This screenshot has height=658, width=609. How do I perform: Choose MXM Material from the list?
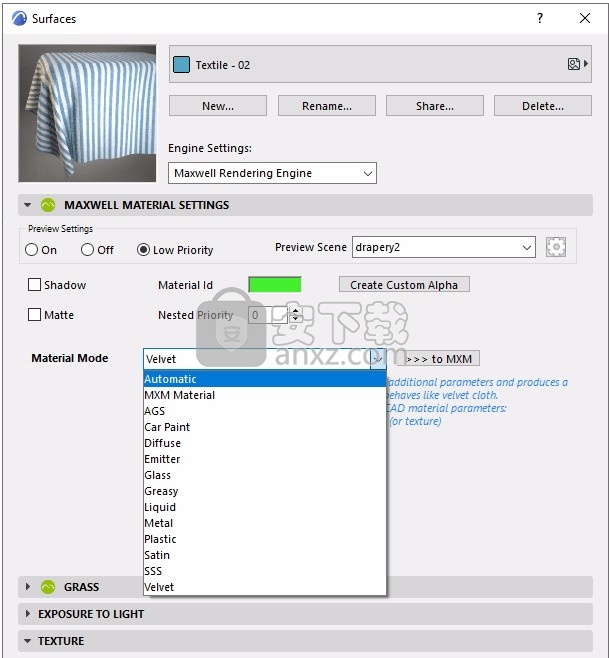click(x=264, y=395)
